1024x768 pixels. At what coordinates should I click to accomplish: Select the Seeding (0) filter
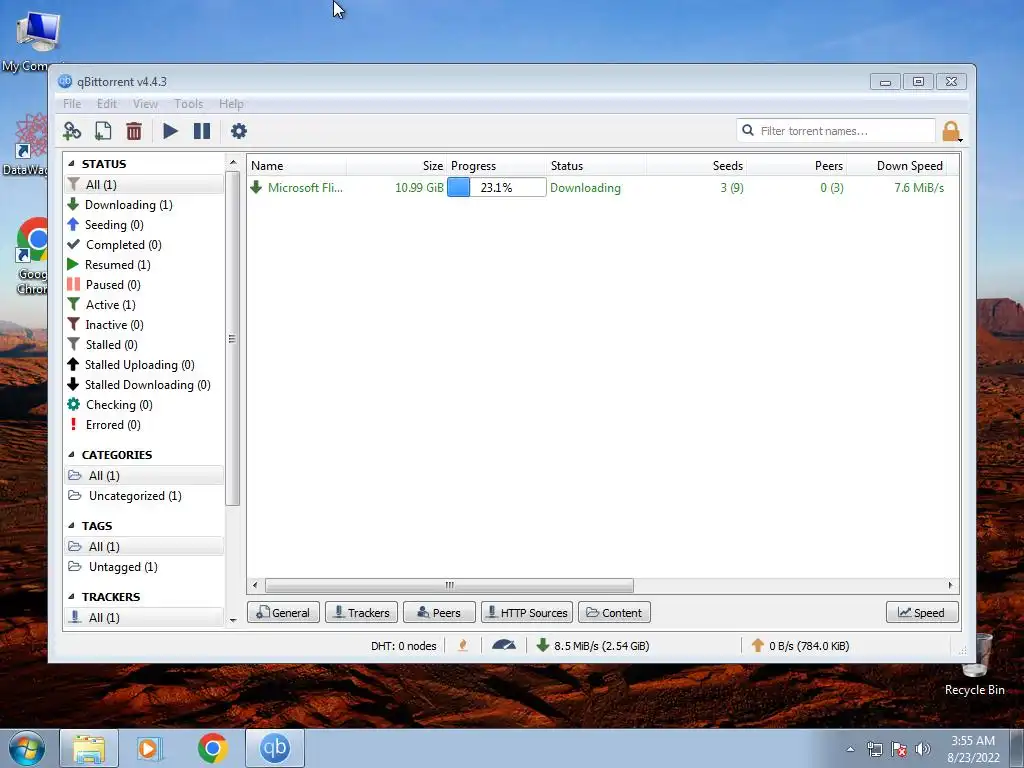coord(144,225)
